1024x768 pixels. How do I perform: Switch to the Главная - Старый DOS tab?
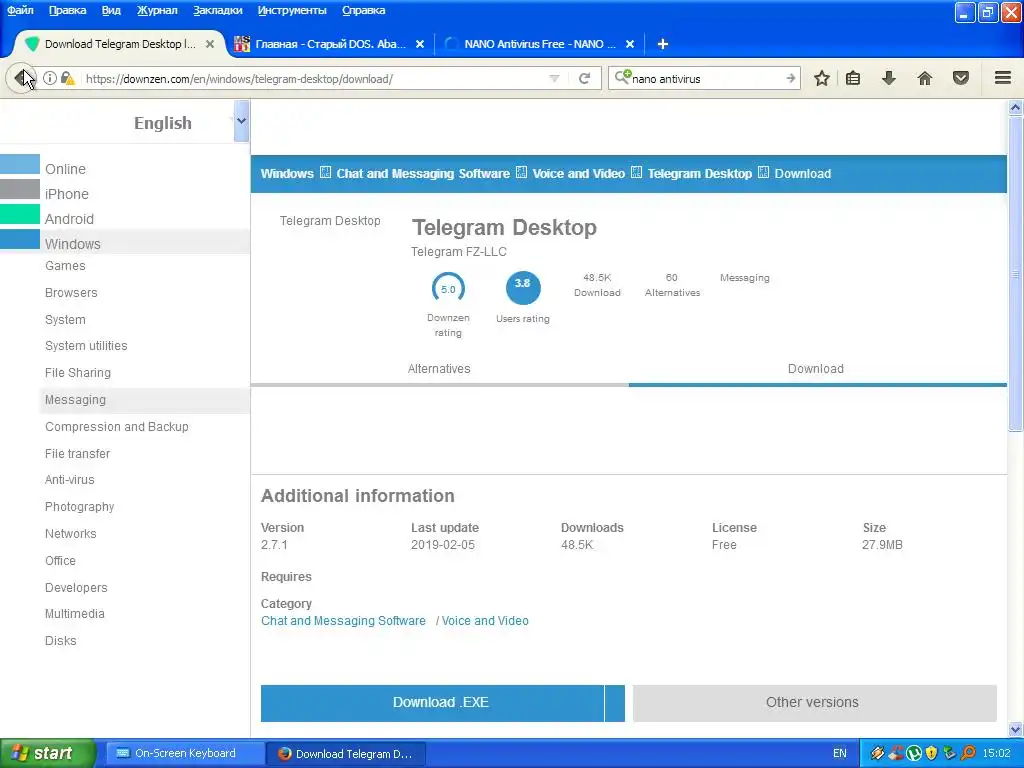[330, 44]
